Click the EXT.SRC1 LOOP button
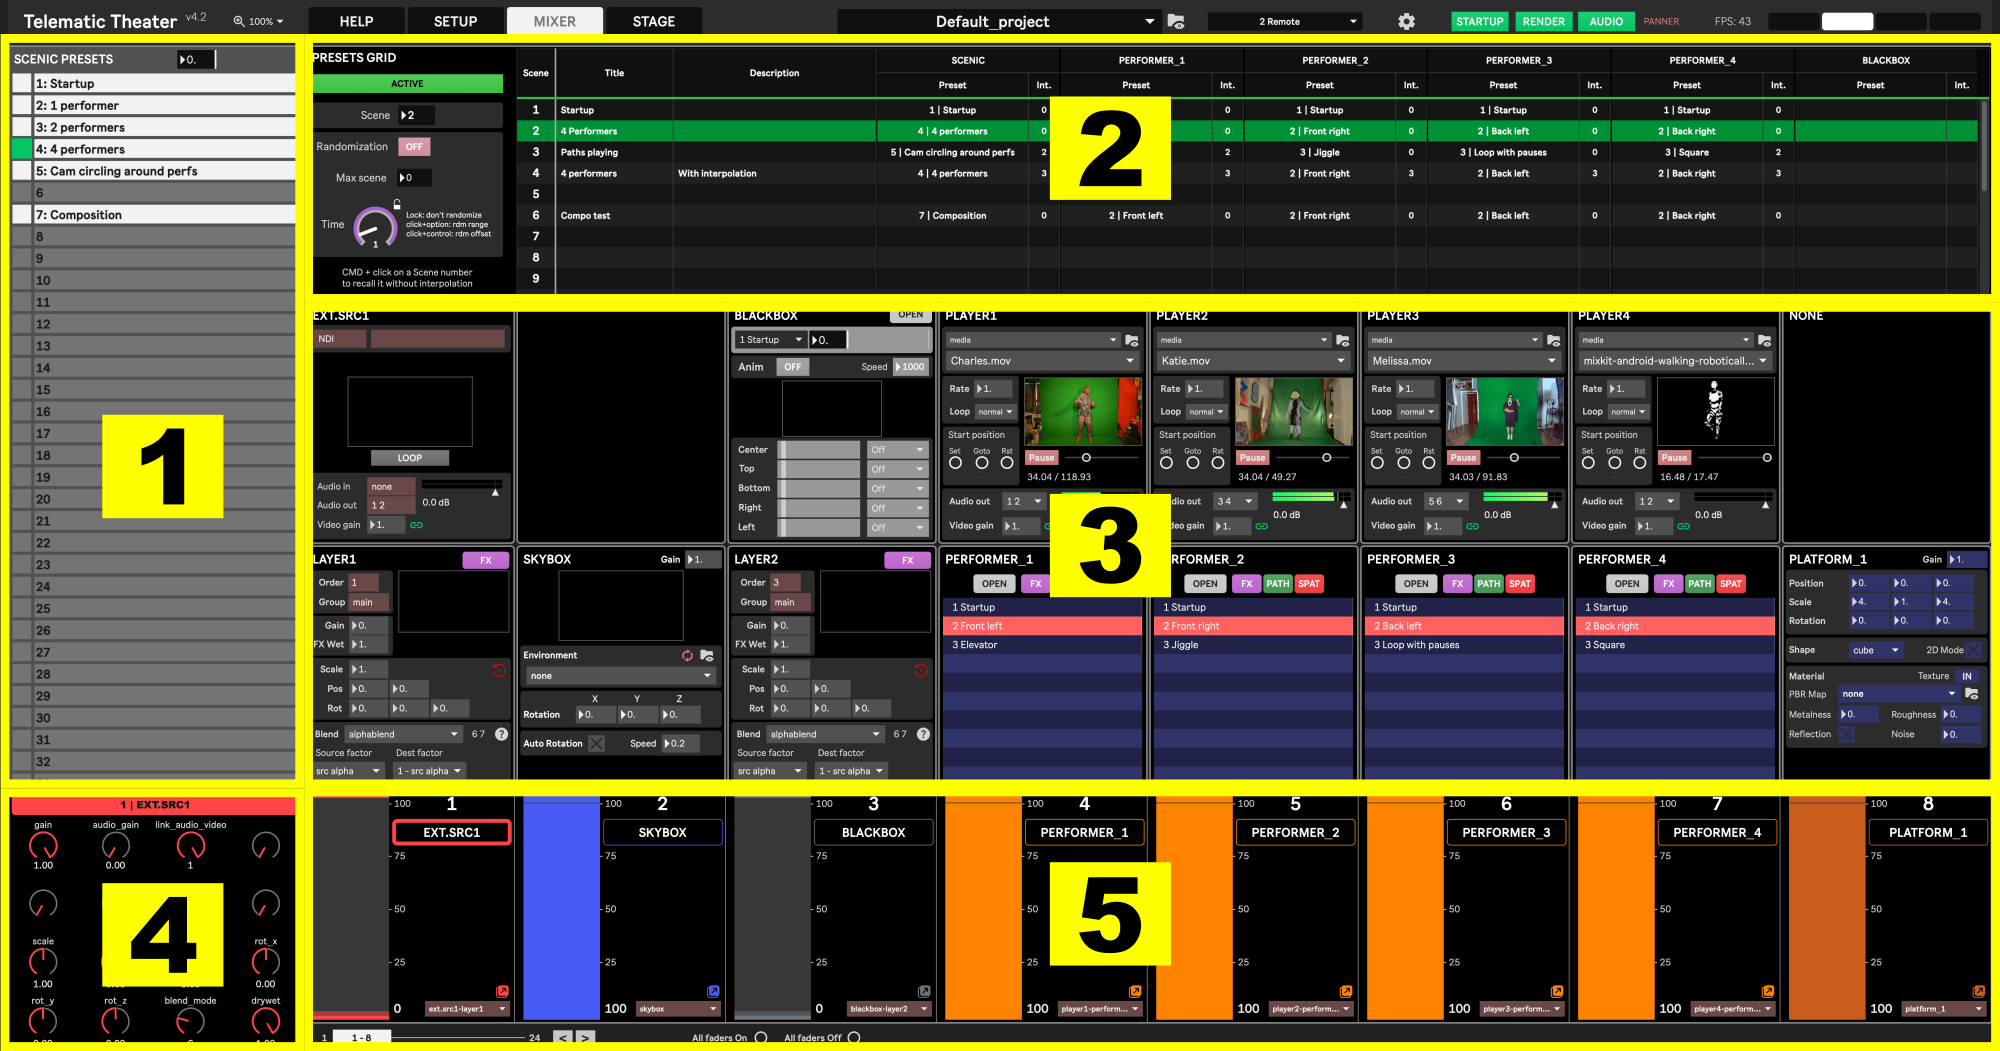 tap(410, 458)
